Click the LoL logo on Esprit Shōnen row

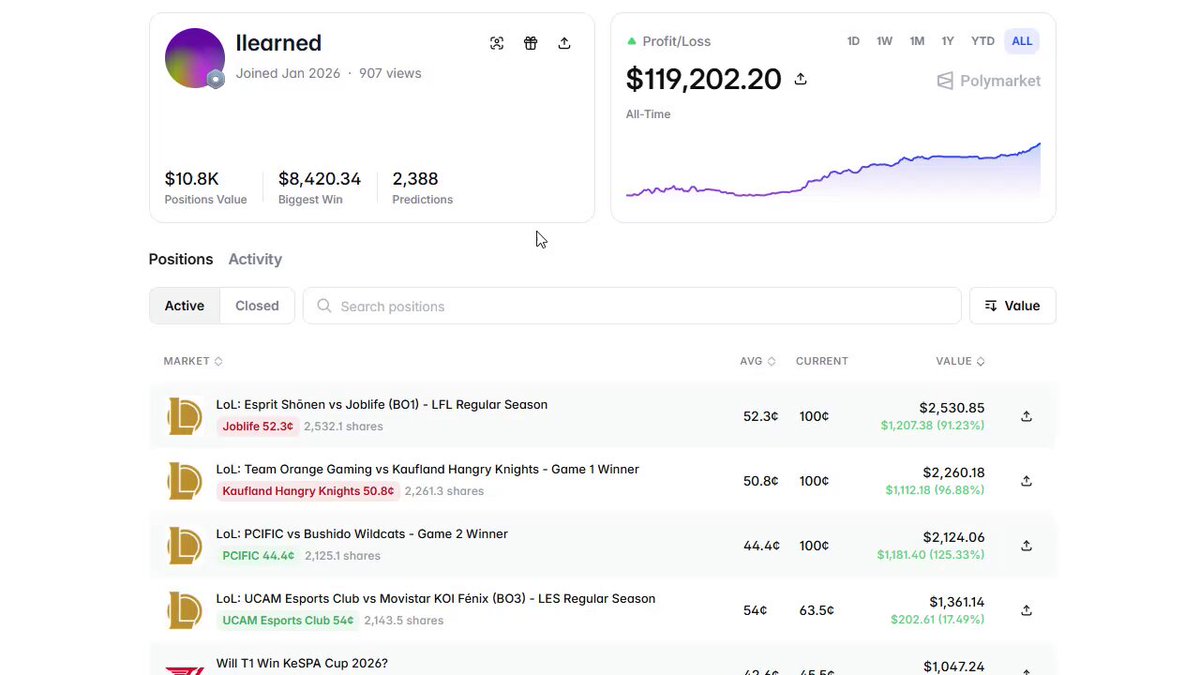click(x=185, y=416)
